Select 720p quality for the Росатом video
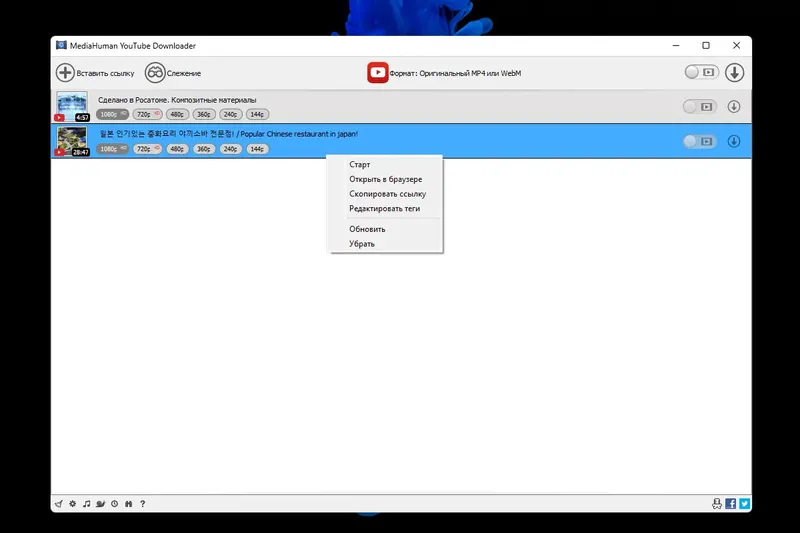This screenshot has width=800, height=533. [x=147, y=114]
